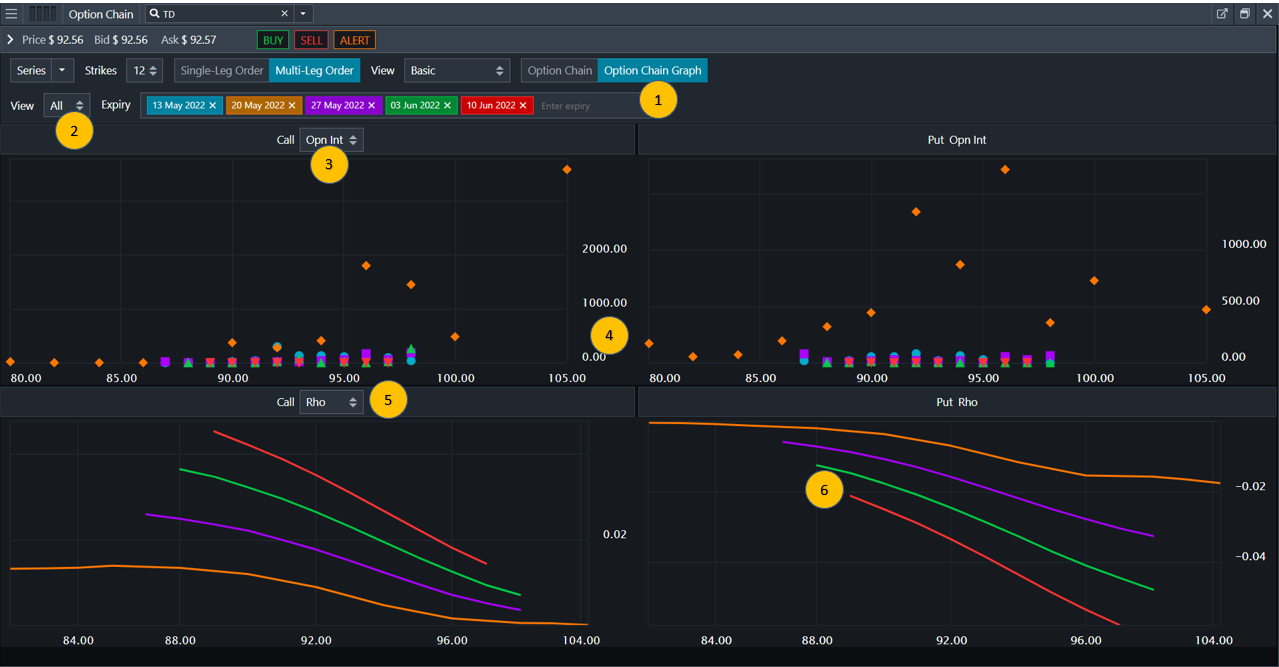Click the search magnifier icon
The height and width of the screenshot is (667, 1279).
pyautogui.click(x=155, y=14)
